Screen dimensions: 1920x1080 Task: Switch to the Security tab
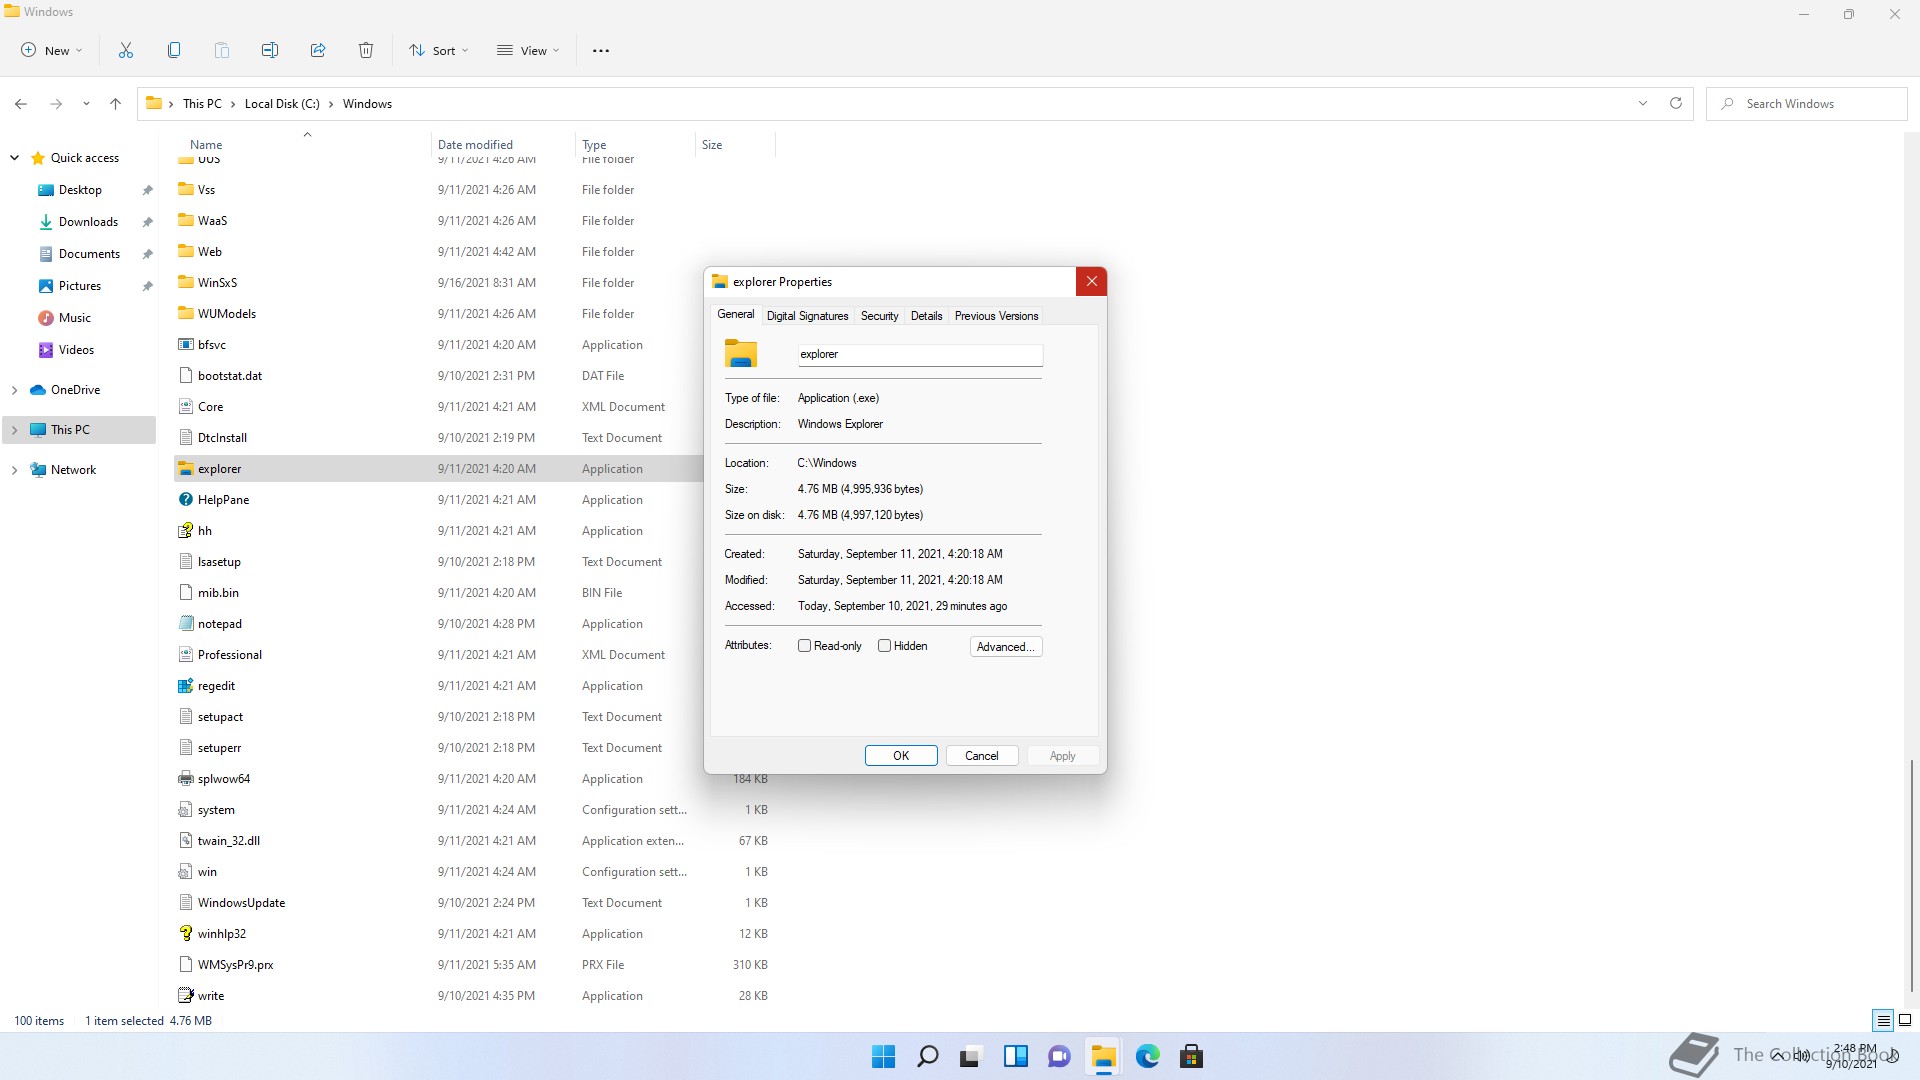click(879, 315)
